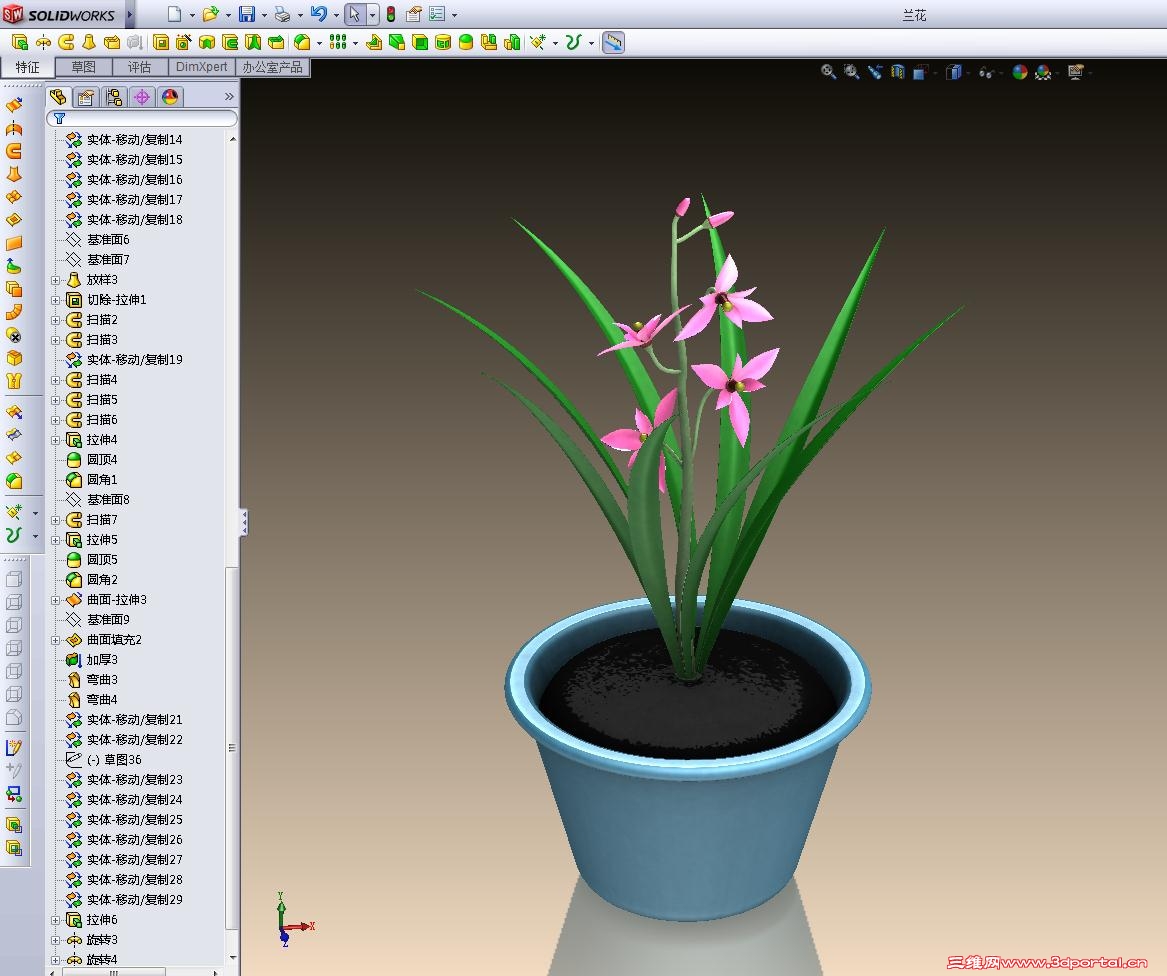
Task: Click the Apply Scene icon
Action: (x=1043, y=72)
